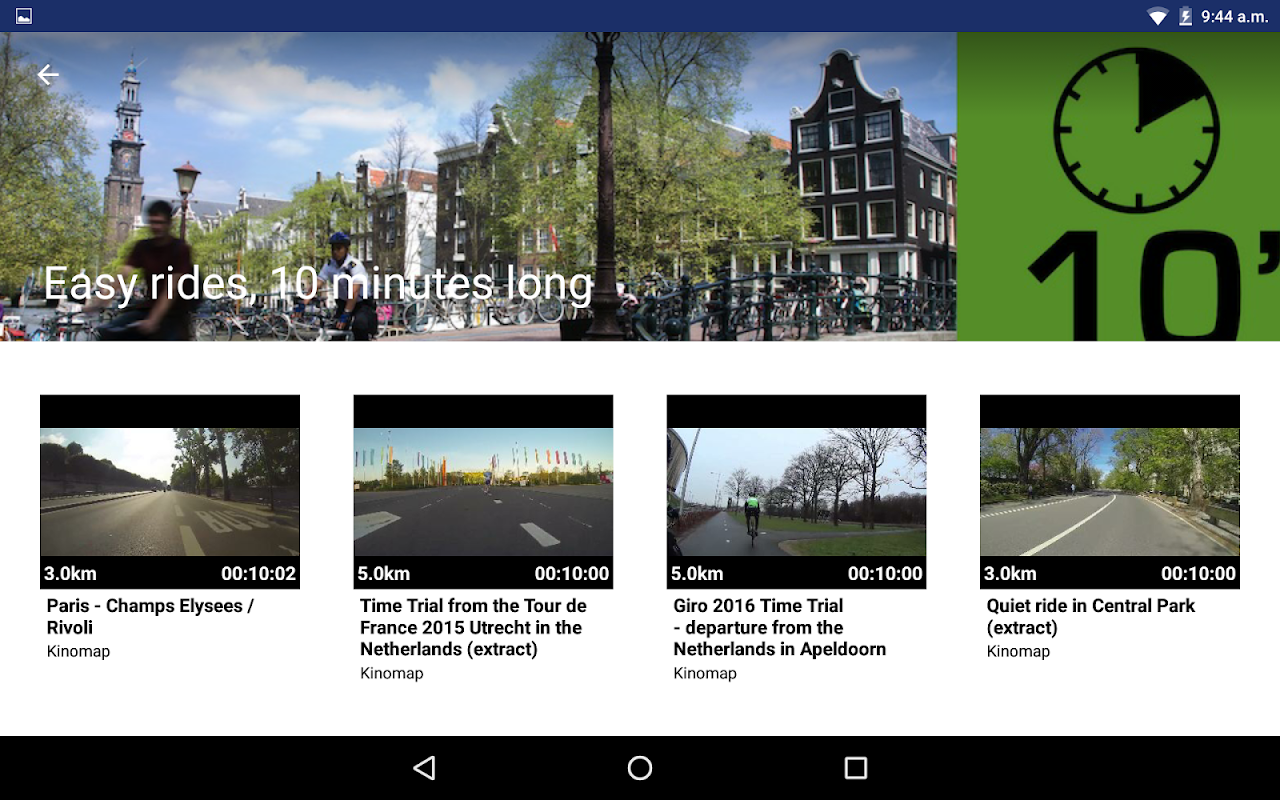The image size is (1280, 800).
Task: Select the 'Paris - Champs Elysees / Rivoli' title
Action: pos(150,617)
